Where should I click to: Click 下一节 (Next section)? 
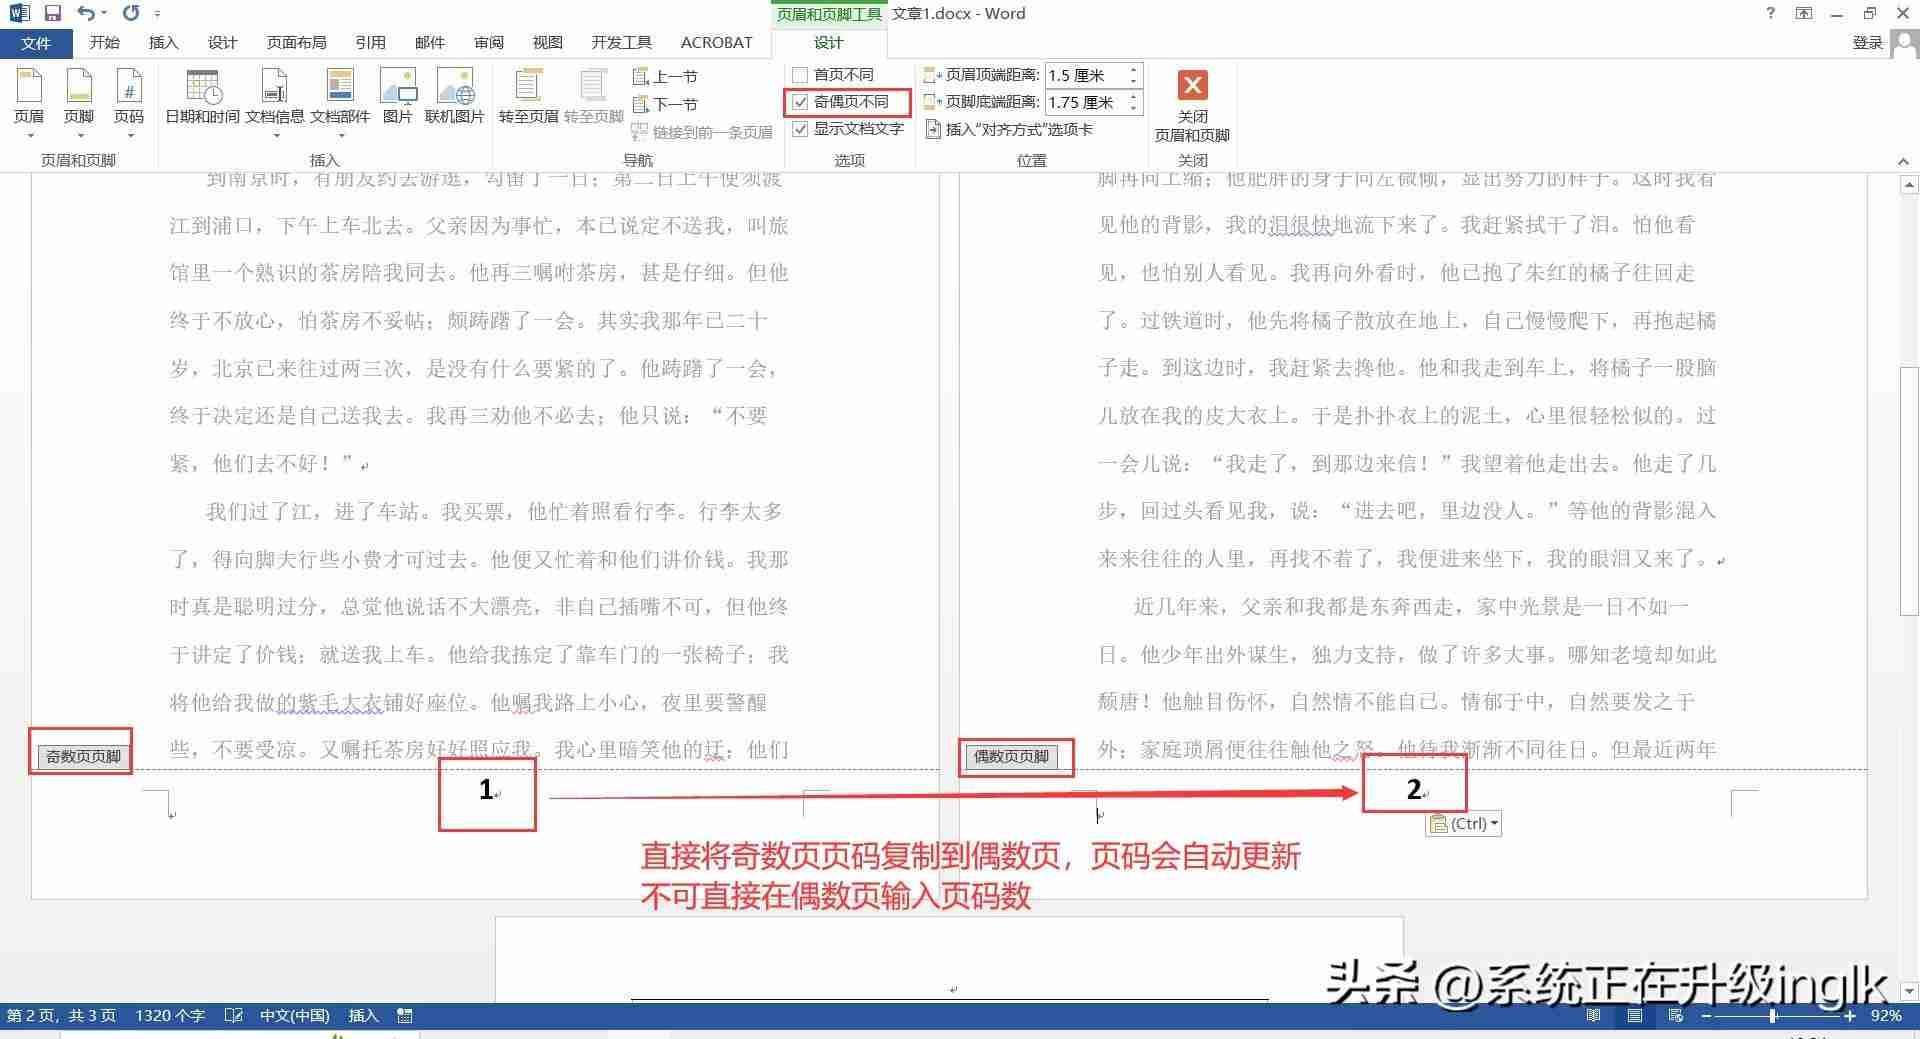[665, 104]
